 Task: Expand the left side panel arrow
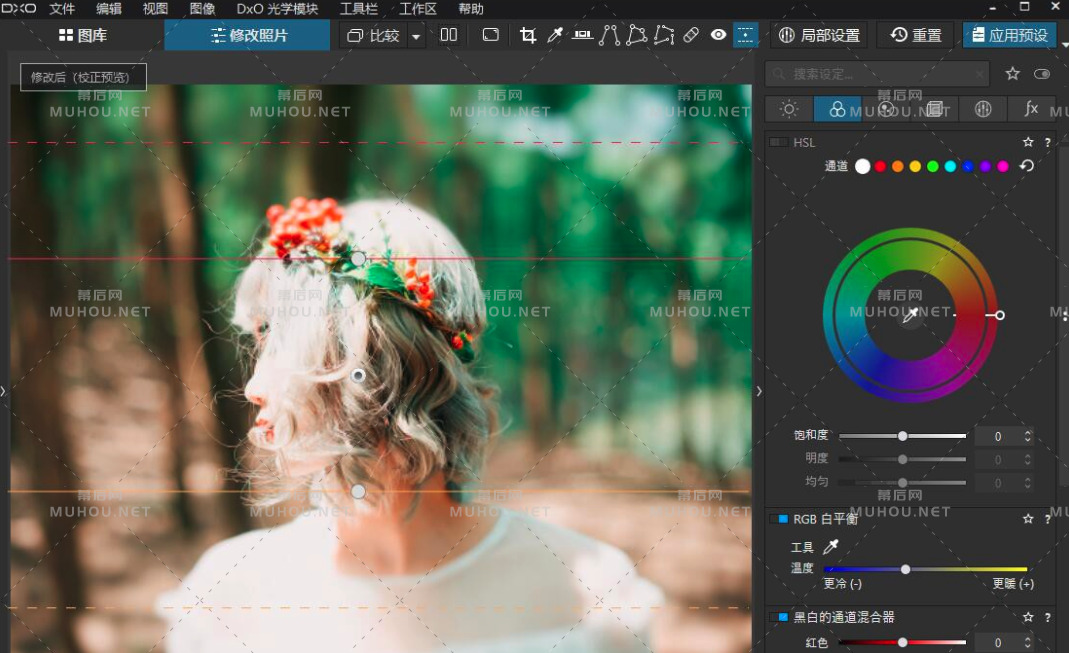3,391
